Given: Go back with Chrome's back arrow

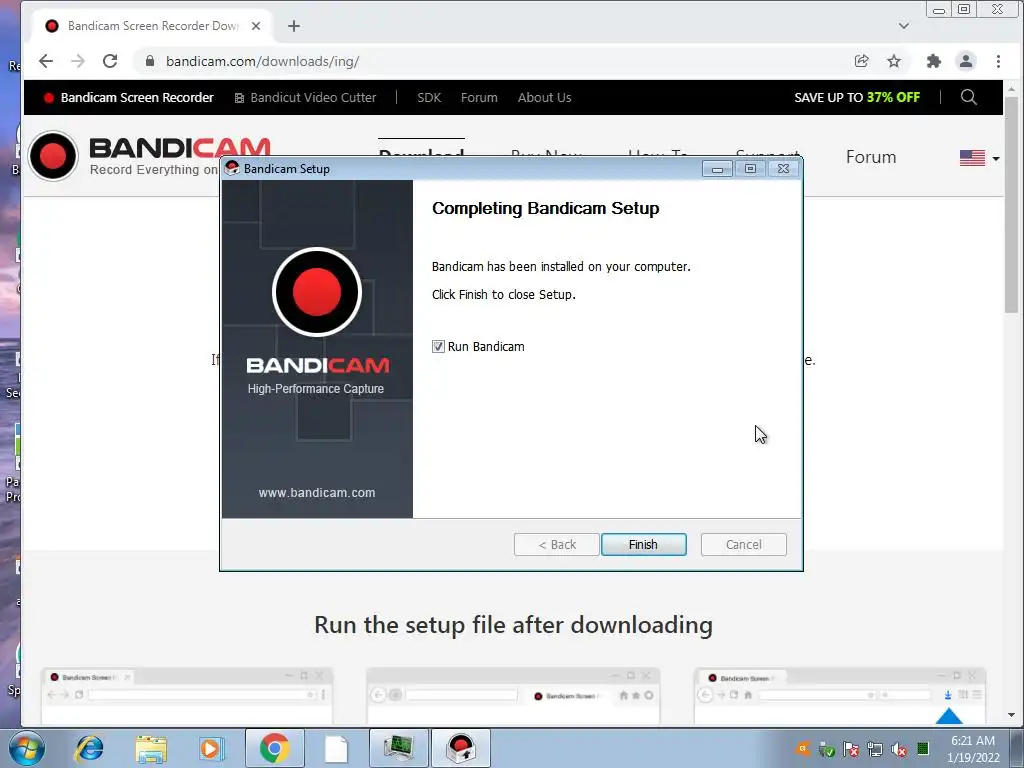Looking at the screenshot, I should pyautogui.click(x=46, y=61).
